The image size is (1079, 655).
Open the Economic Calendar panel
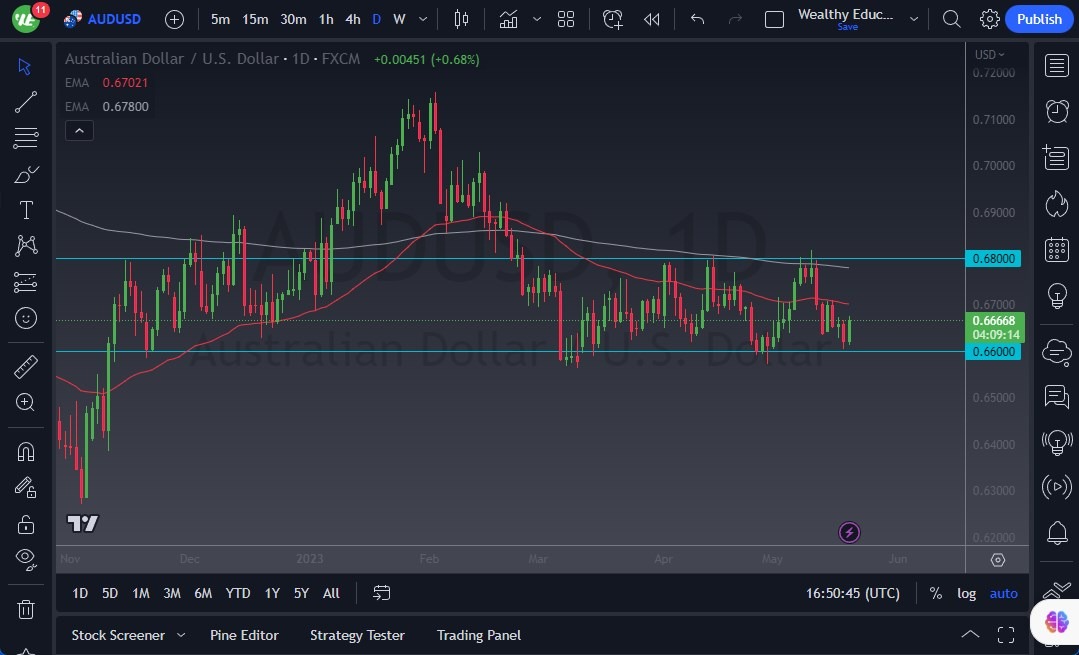pyautogui.click(x=1056, y=249)
